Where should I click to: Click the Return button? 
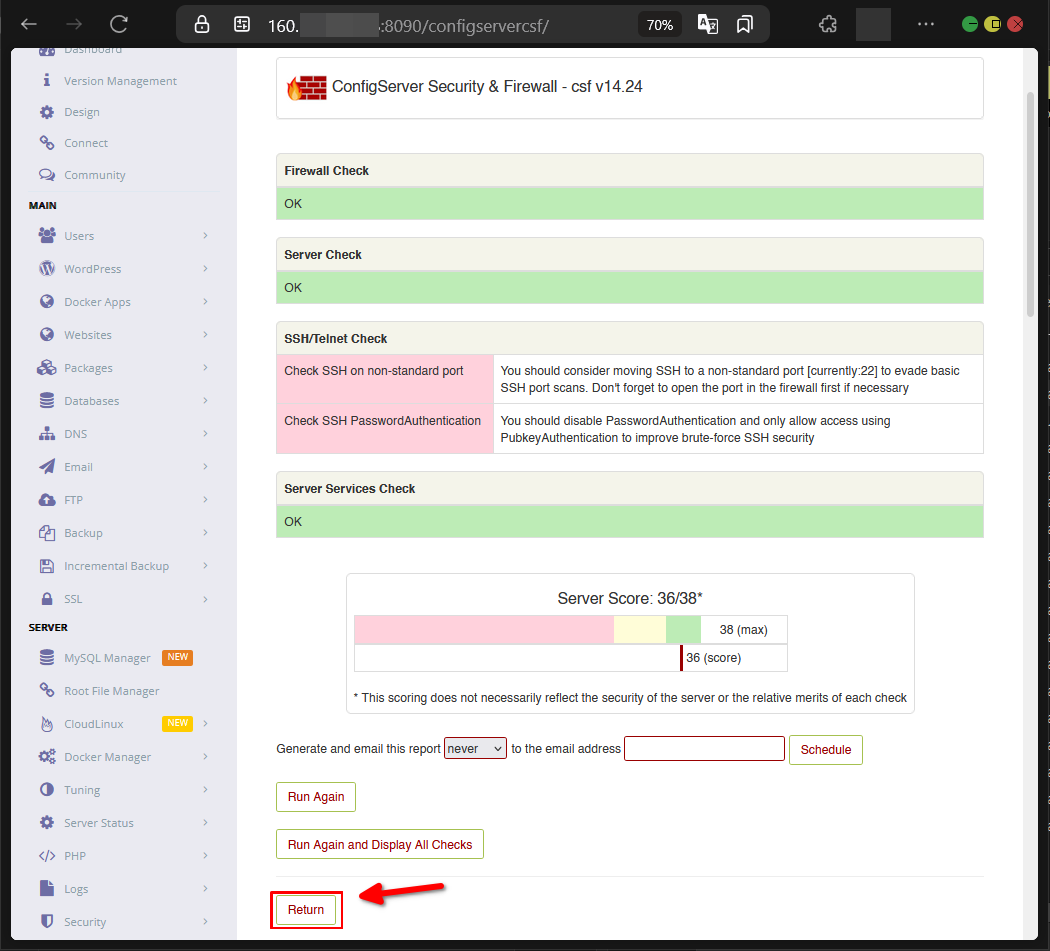coord(306,909)
